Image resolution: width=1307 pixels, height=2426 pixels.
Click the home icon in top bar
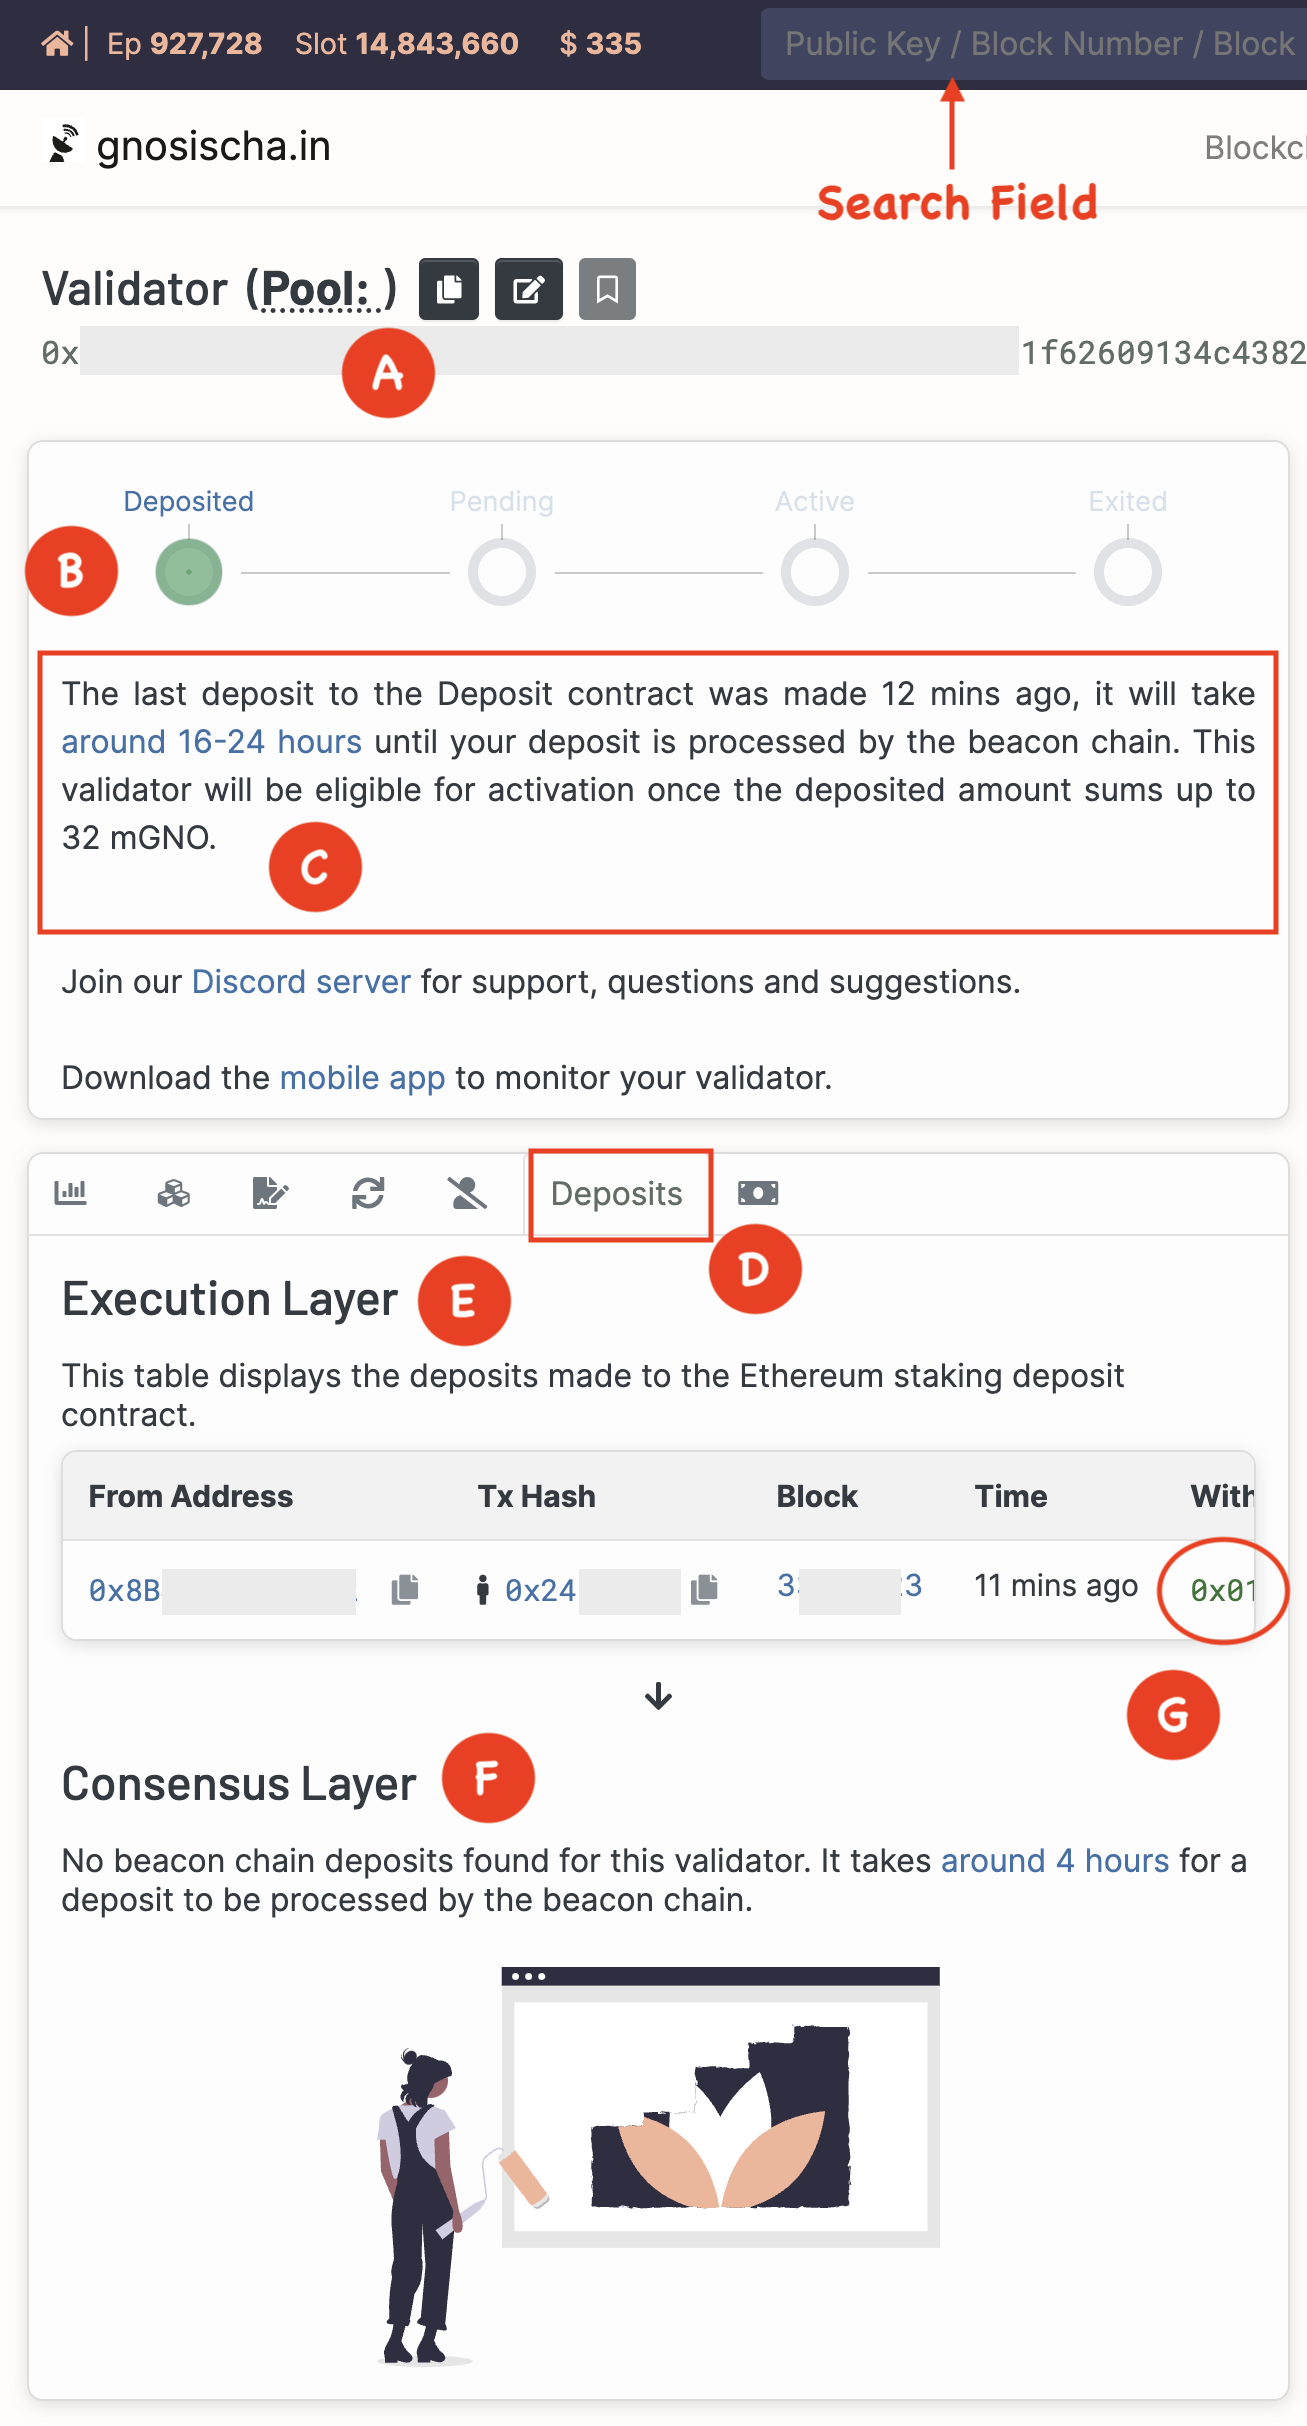point(57,44)
